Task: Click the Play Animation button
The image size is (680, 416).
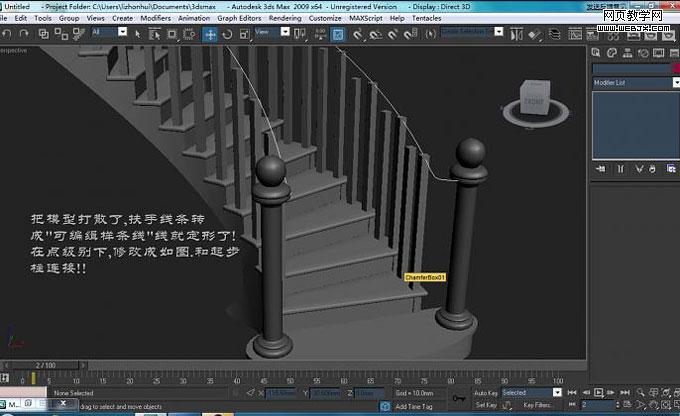Action: 598,393
